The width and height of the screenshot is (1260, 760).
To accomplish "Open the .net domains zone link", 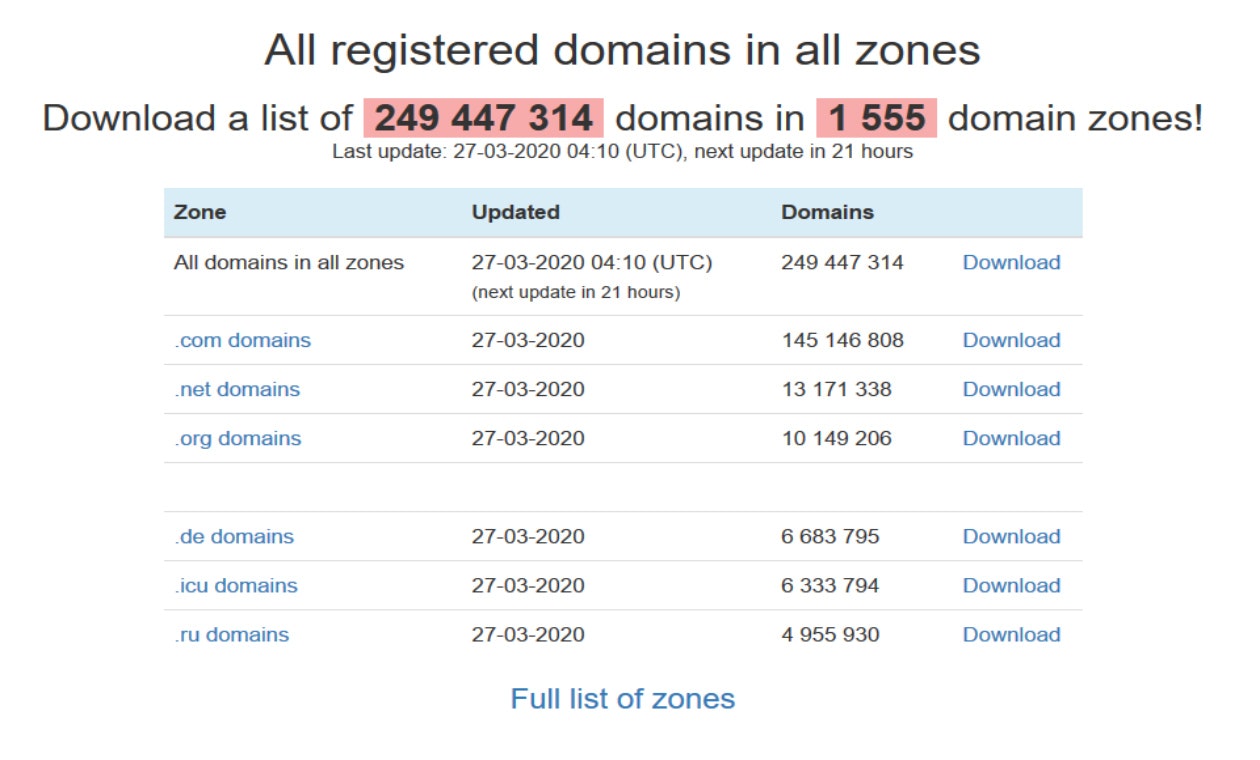I will 236,389.
